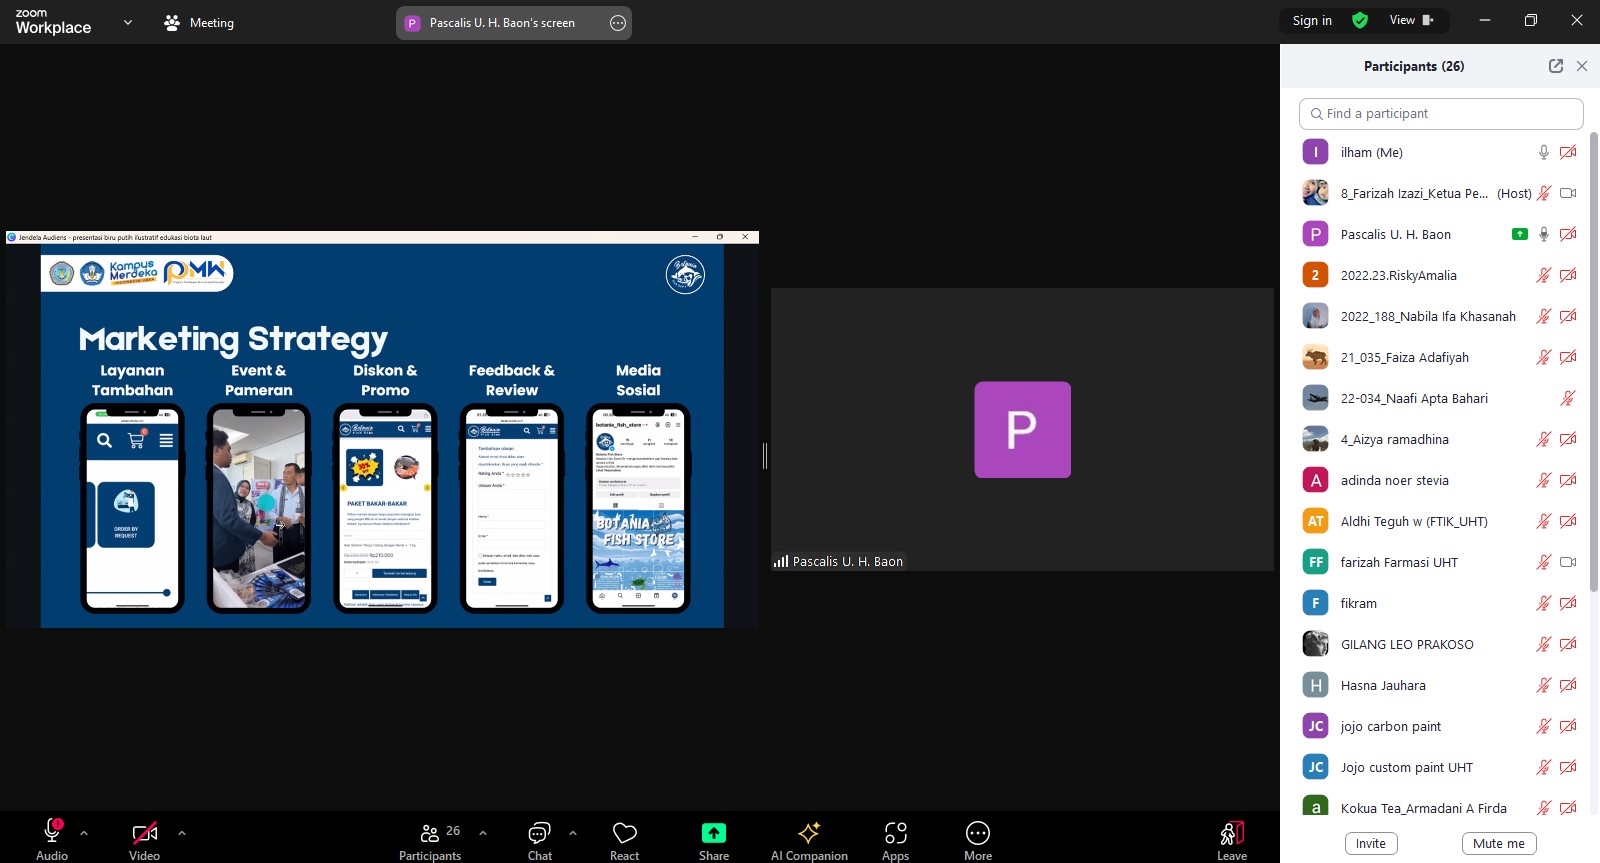Open the Meeting tab
This screenshot has width=1600, height=863.
199,22
